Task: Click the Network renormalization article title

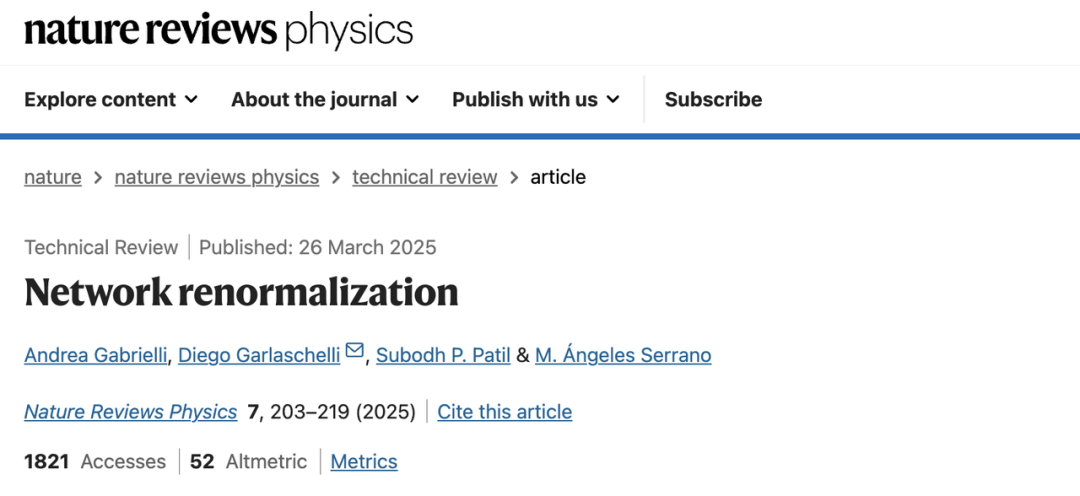Action: 241,292
